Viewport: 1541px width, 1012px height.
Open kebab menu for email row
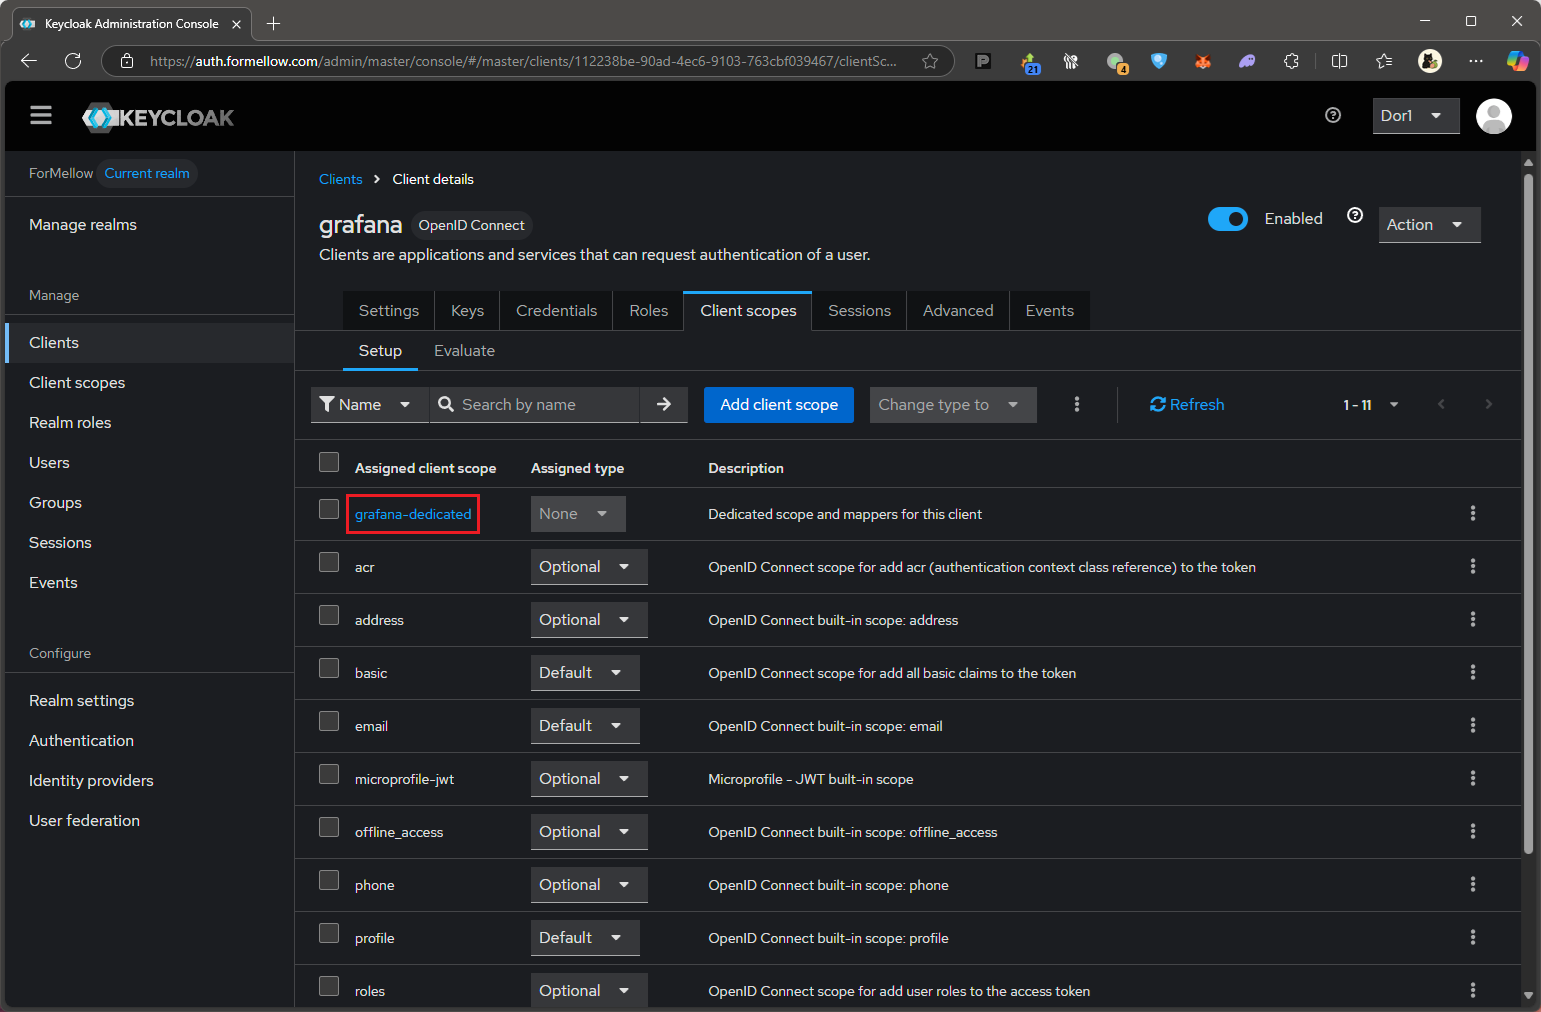pos(1472,725)
